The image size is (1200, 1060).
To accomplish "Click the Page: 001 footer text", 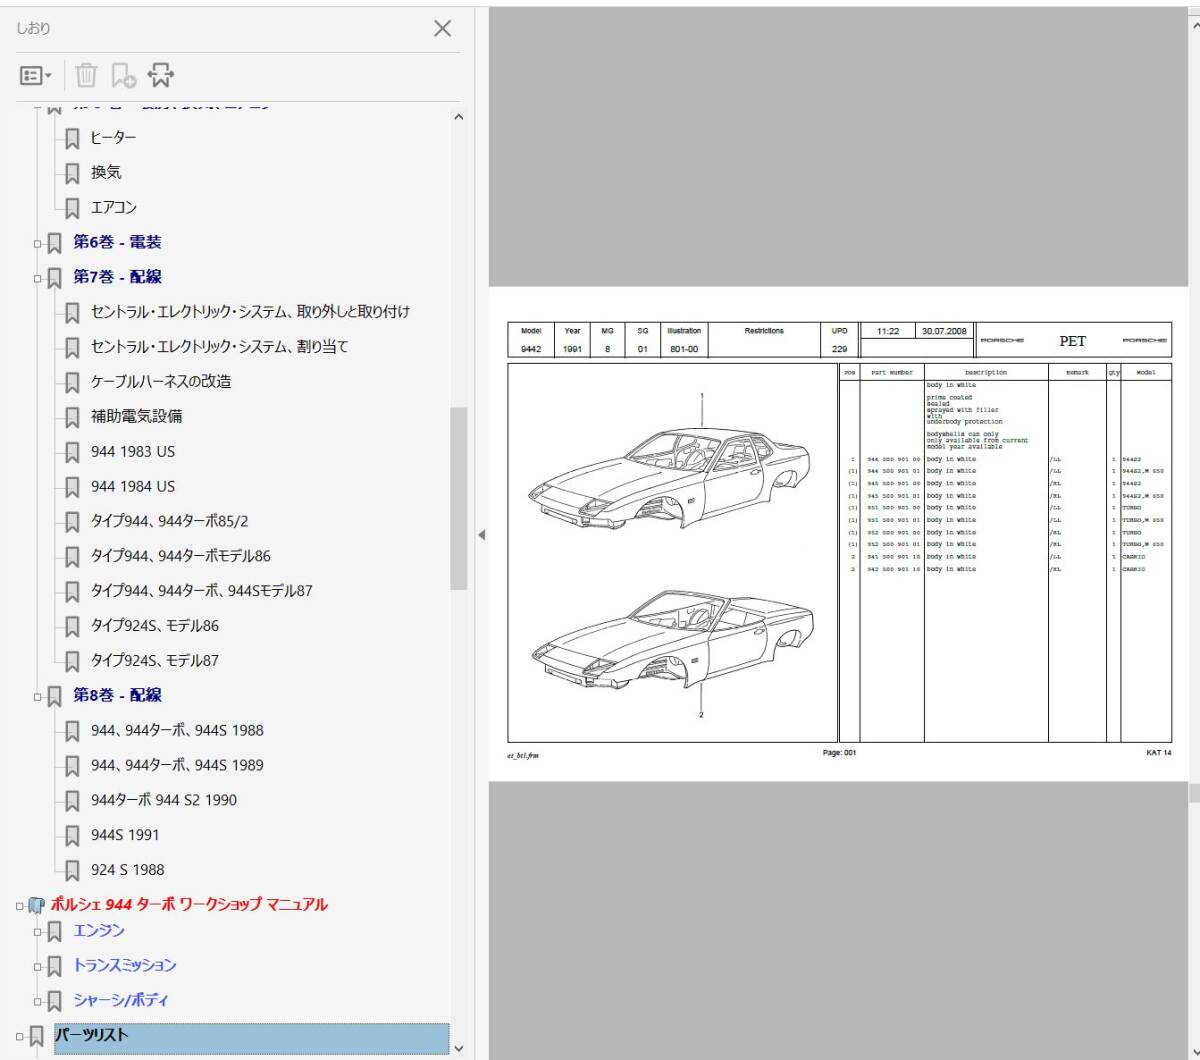I will [x=839, y=753].
